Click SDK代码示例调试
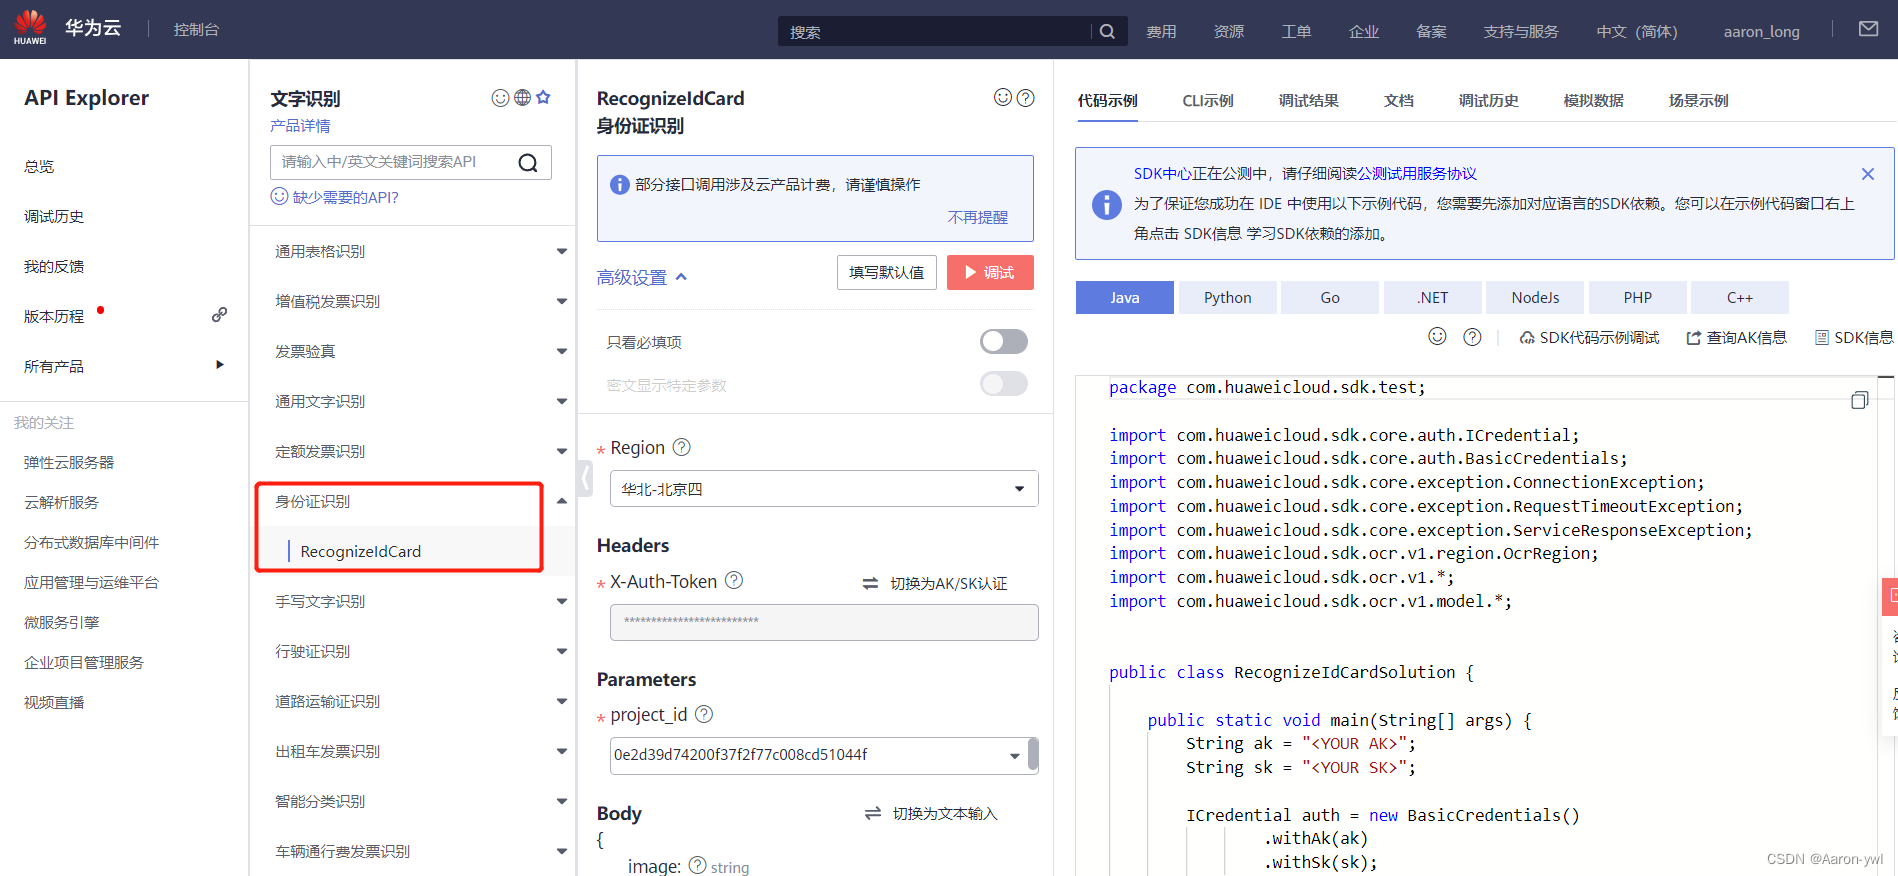This screenshot has height=876, width=1898. point(1589,338)
